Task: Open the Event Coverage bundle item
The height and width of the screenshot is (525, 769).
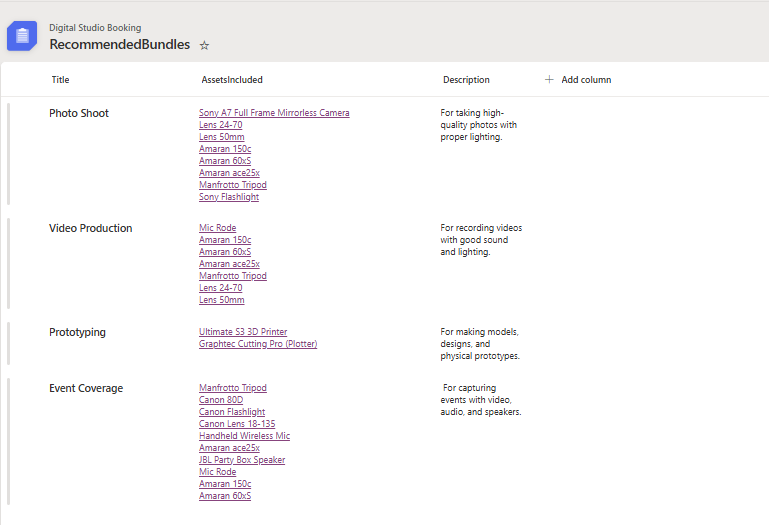Action: click(86, 388)
